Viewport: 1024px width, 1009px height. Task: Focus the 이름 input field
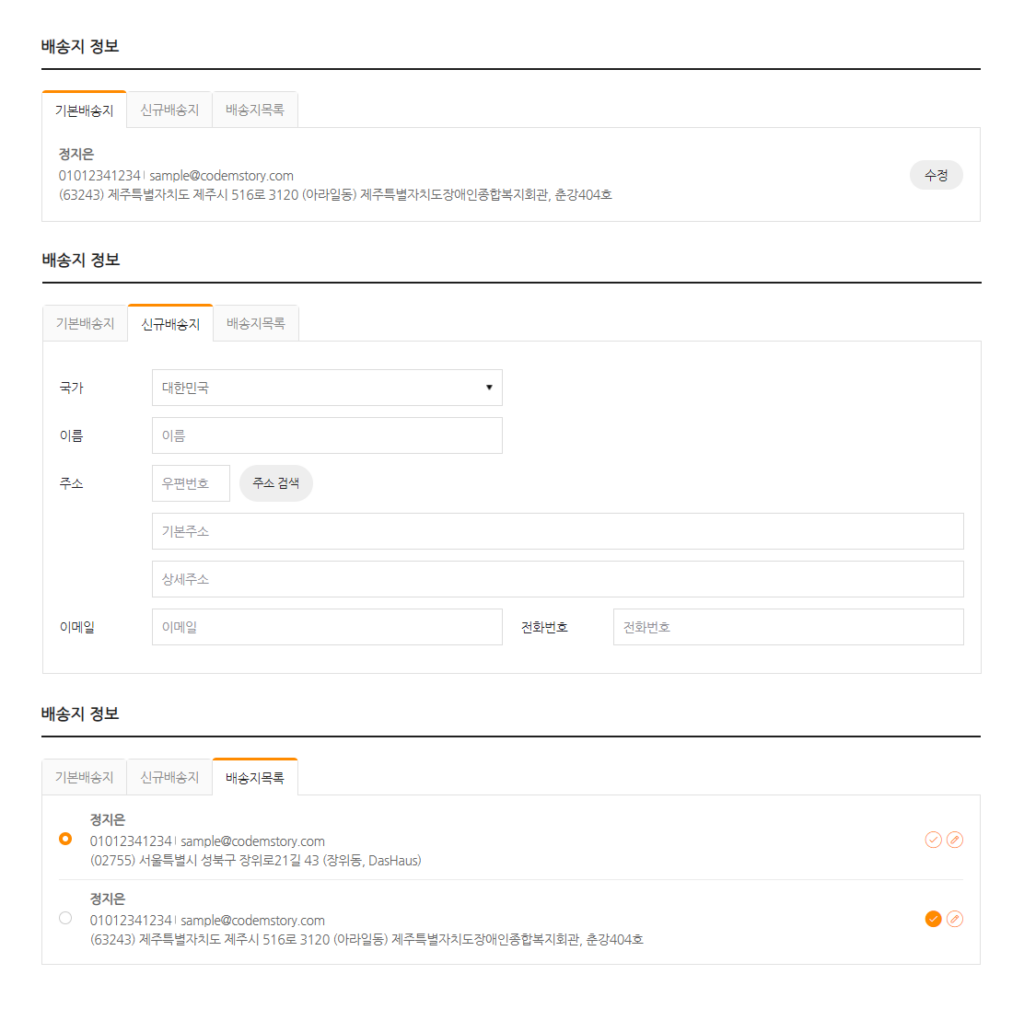coord(327,436)
